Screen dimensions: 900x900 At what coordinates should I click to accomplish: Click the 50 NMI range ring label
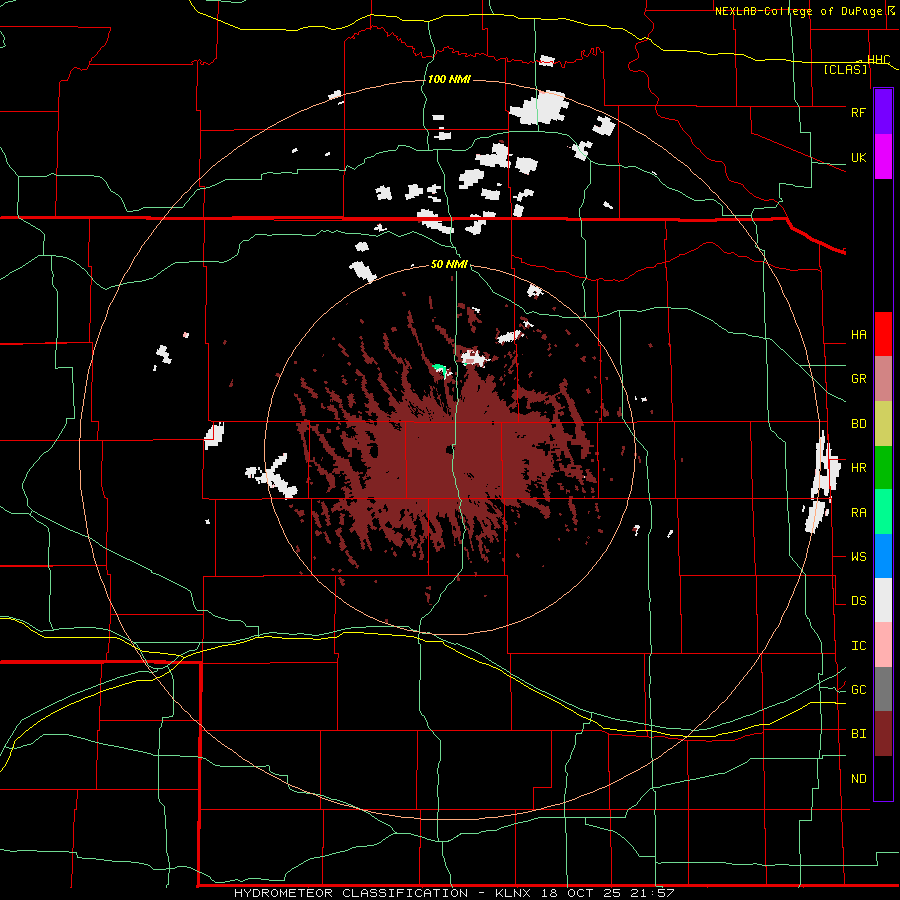pyautogui.click(x=449, y=264)
